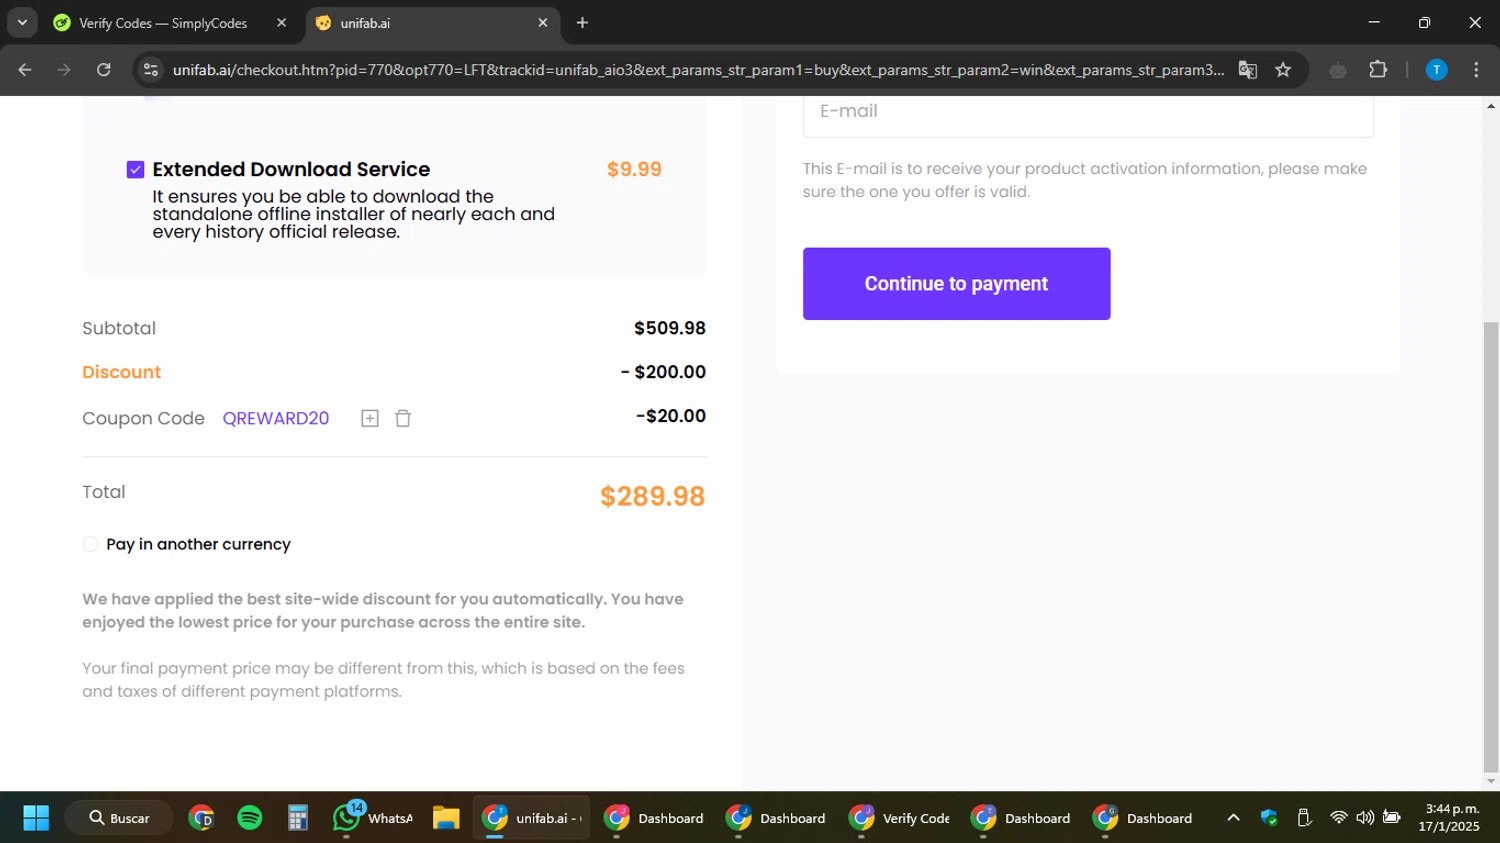Open the Chrome profile avatar

(1436, 70)
